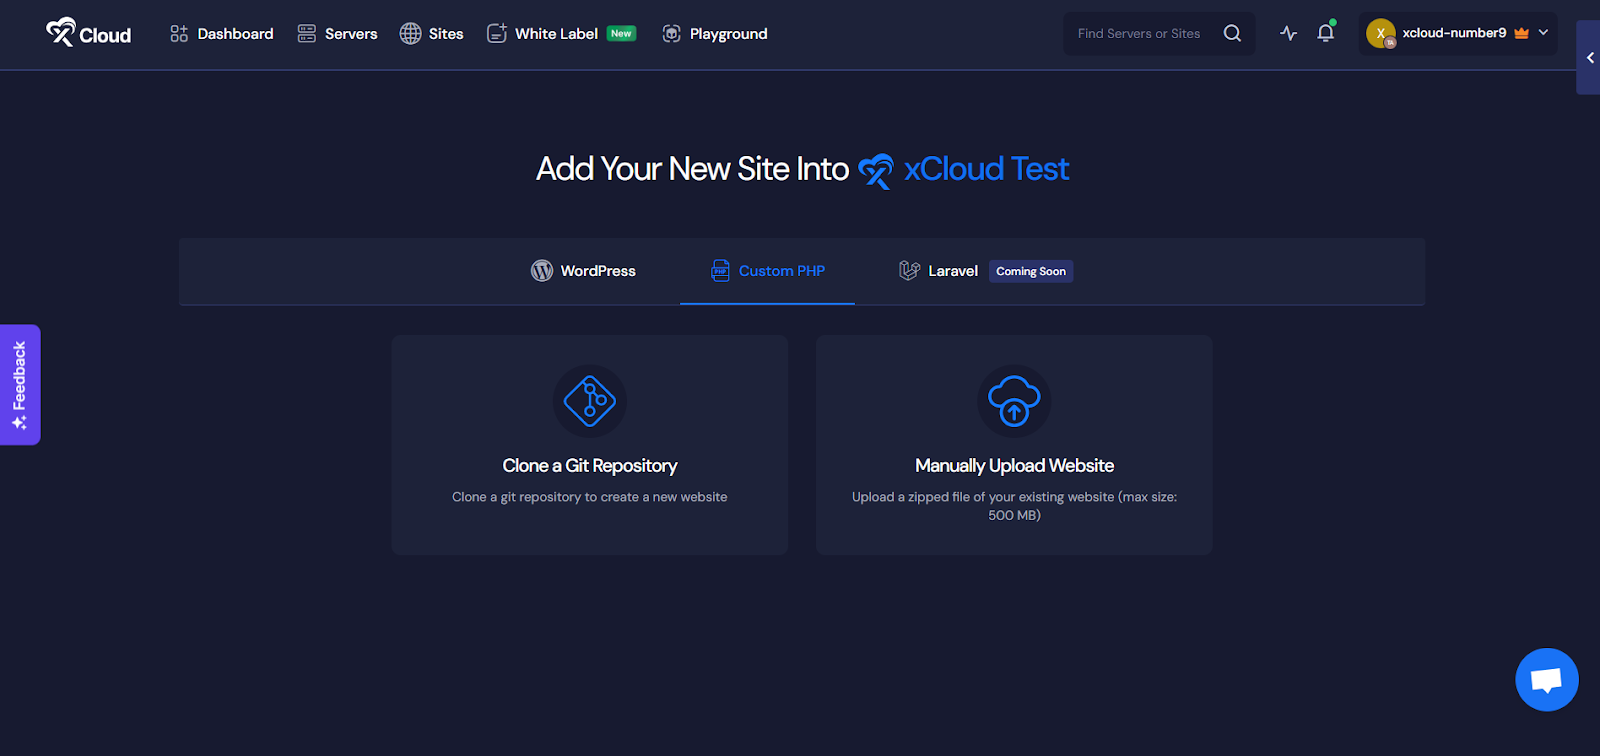Viewport: 1600px width, 756px height.
Task: Open the activity pulse icon
Action: point(1288,34)
